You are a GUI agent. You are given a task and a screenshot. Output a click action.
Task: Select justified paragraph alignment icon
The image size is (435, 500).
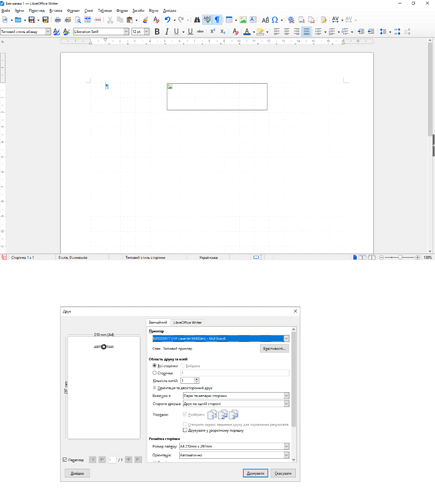tap(306, 32)
